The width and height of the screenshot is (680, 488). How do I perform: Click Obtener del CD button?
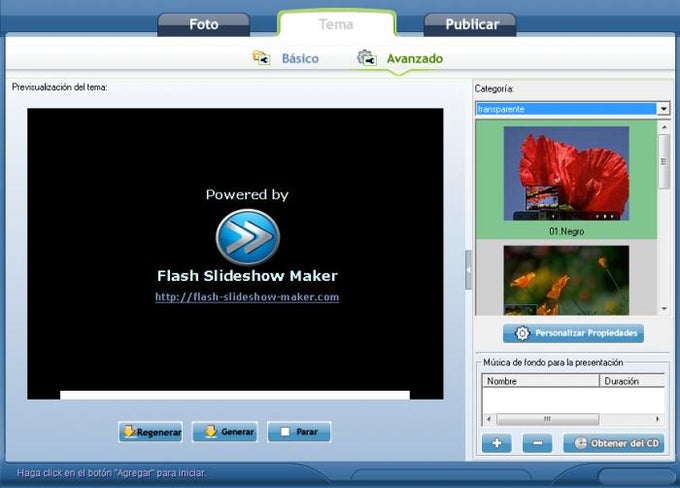[614, 443]
